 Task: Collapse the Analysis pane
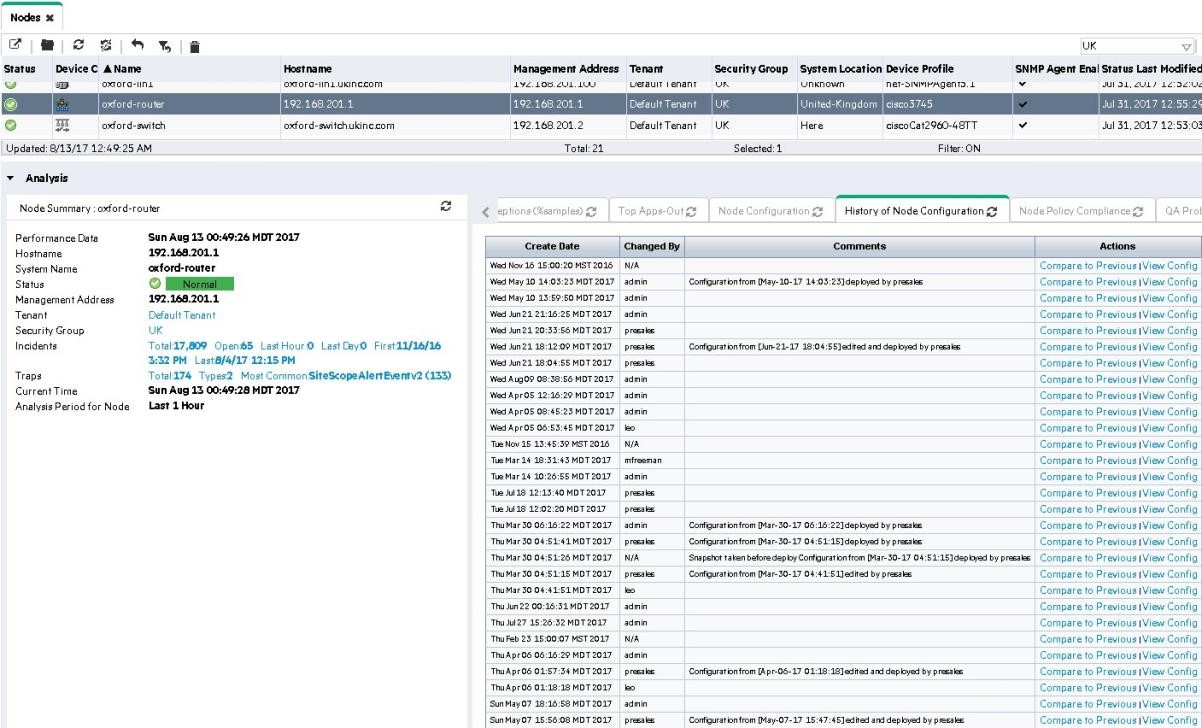pyautogui.click(x=11, y=178)
